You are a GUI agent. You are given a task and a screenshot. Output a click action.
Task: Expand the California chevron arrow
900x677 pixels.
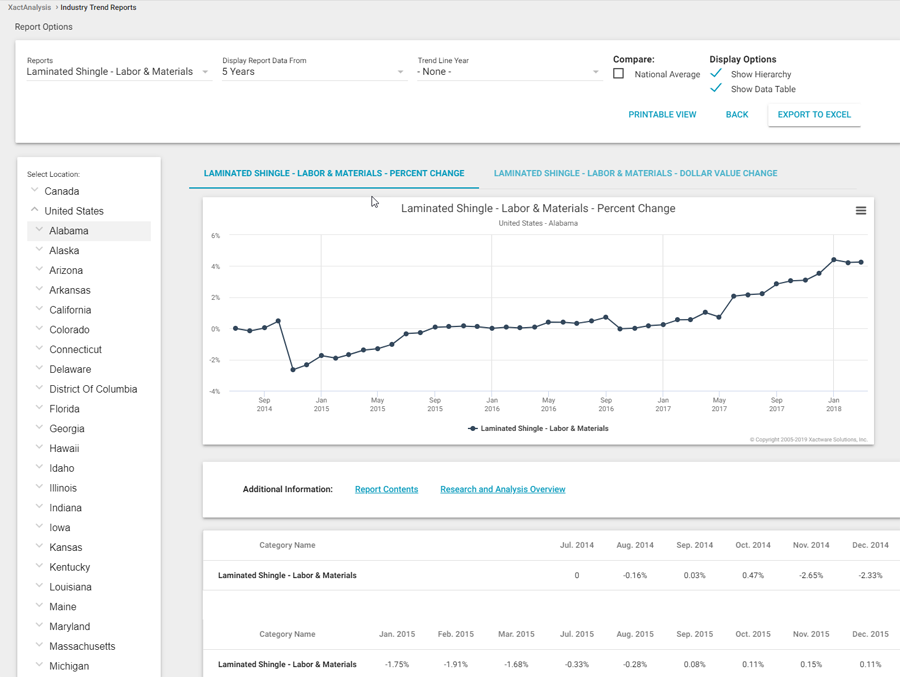pyautogui.click(x=40, y=309)
